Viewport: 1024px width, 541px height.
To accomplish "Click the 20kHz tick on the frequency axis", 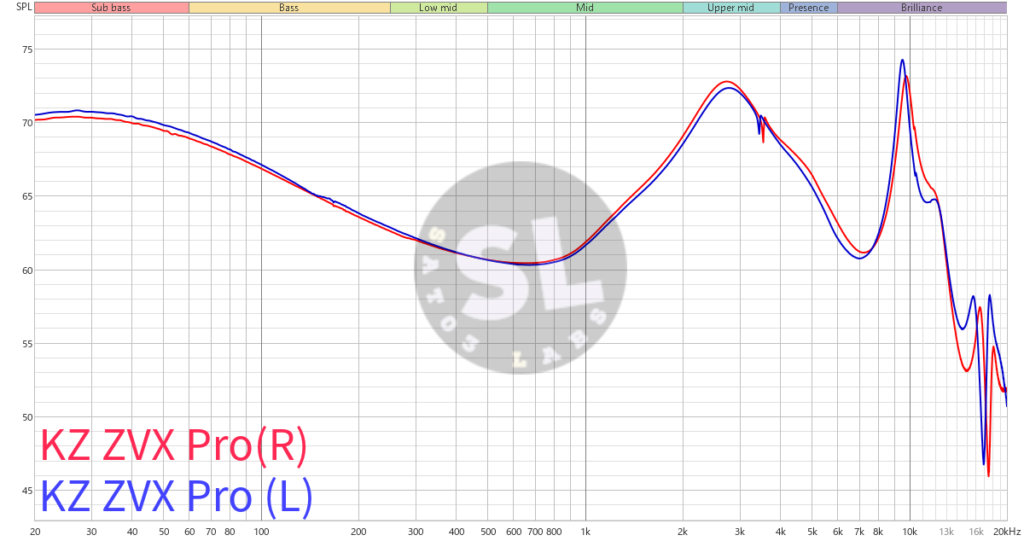I will 1006,532.
